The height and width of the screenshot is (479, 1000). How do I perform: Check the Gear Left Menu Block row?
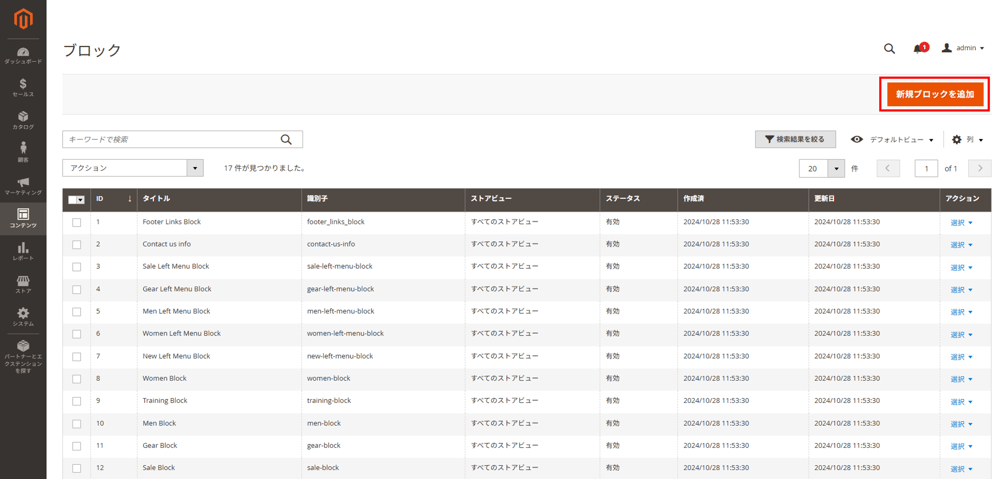click(77, 290)
